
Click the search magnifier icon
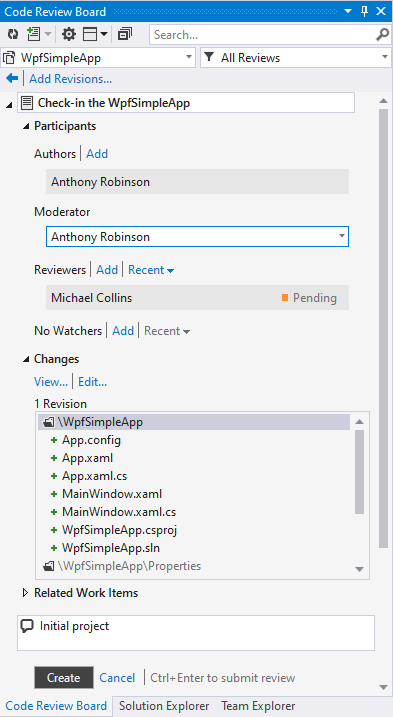382,35
